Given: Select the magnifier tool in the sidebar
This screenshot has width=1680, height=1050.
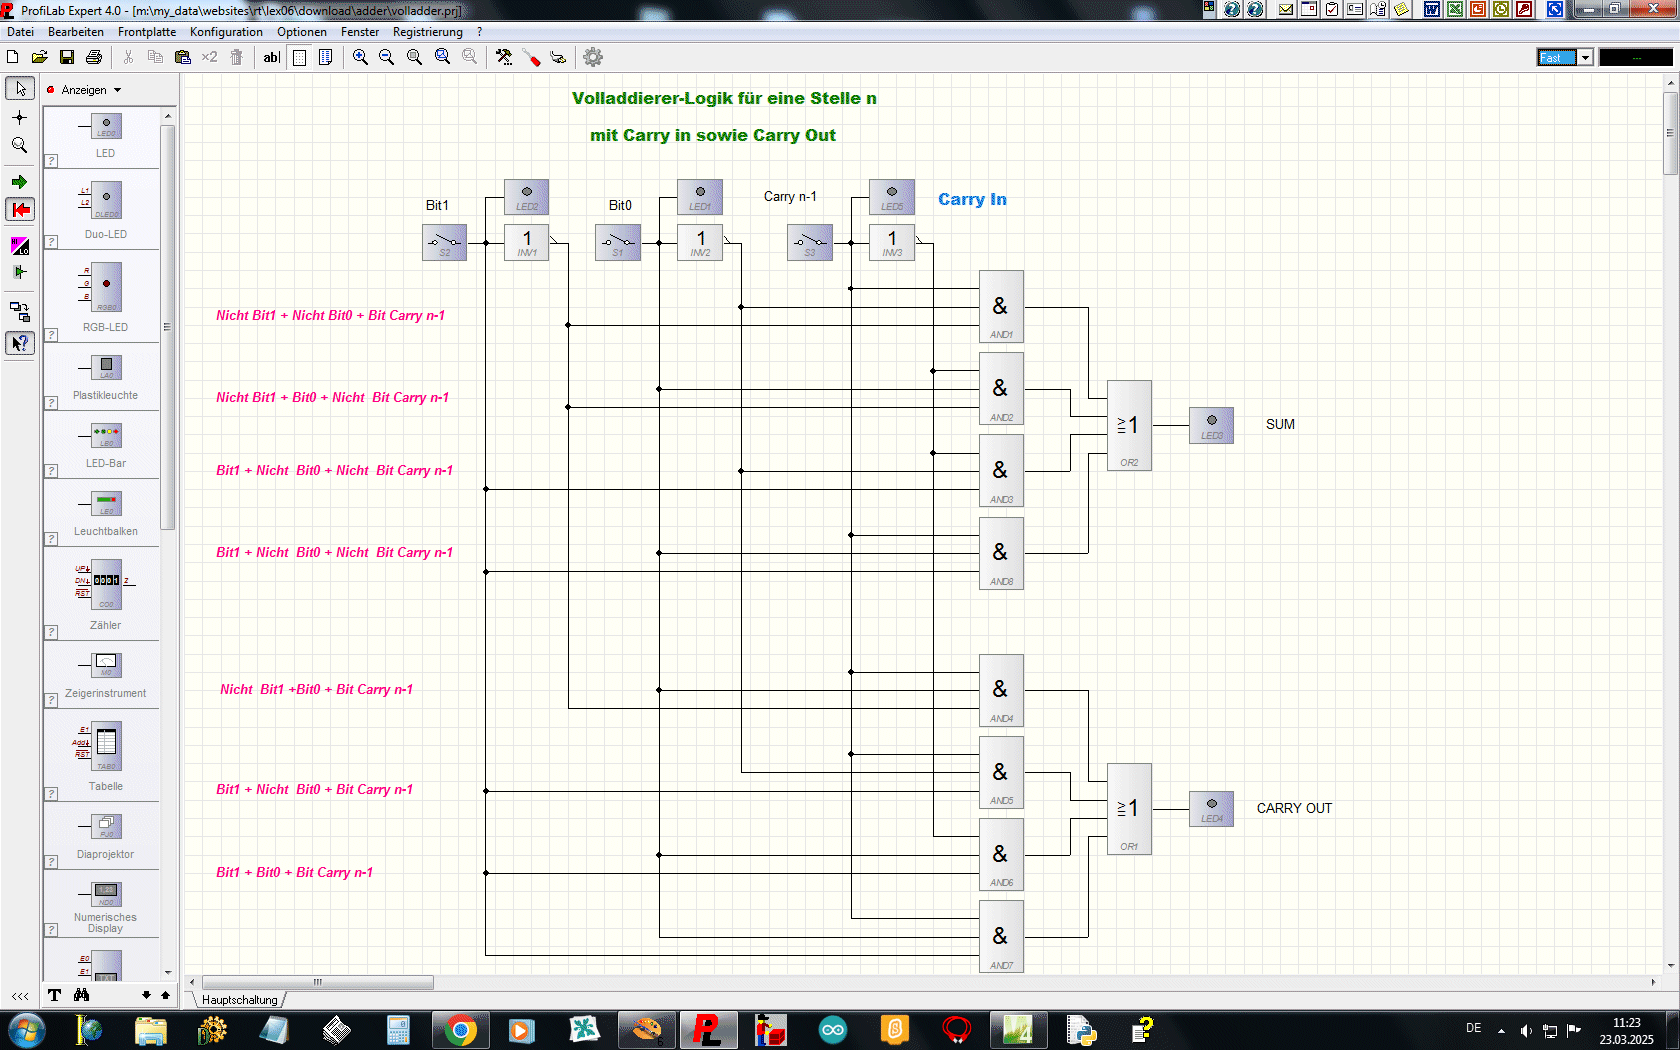Looking at the screenshot, I should [x=20, y=145].
